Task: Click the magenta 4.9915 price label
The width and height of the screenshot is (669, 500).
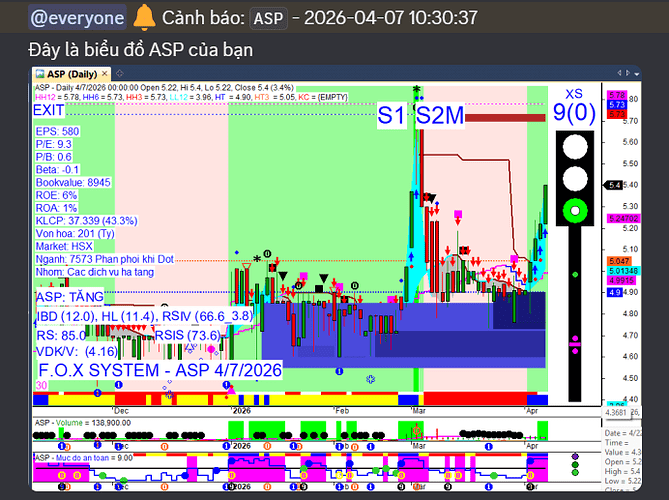Action: pyautogui.click(x=622, y=280)
